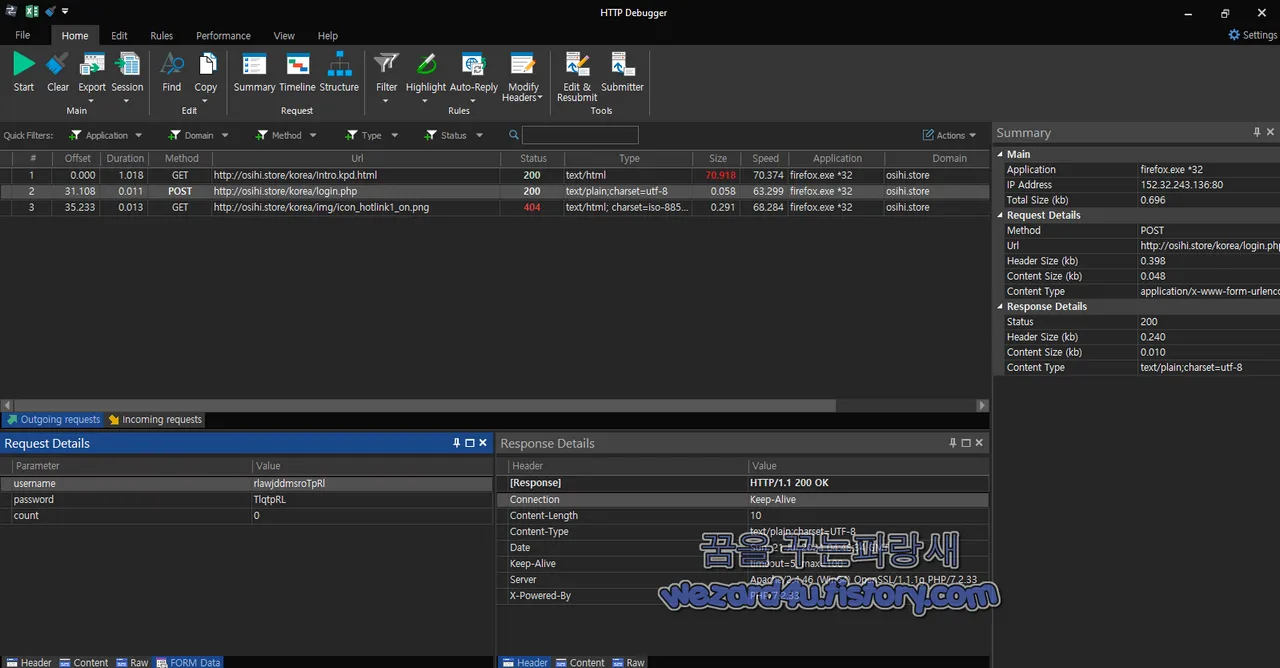This screenshot has width=1280, height=668.
Task: Select the Incoming requests tab
Action: [x=155, y=419]
